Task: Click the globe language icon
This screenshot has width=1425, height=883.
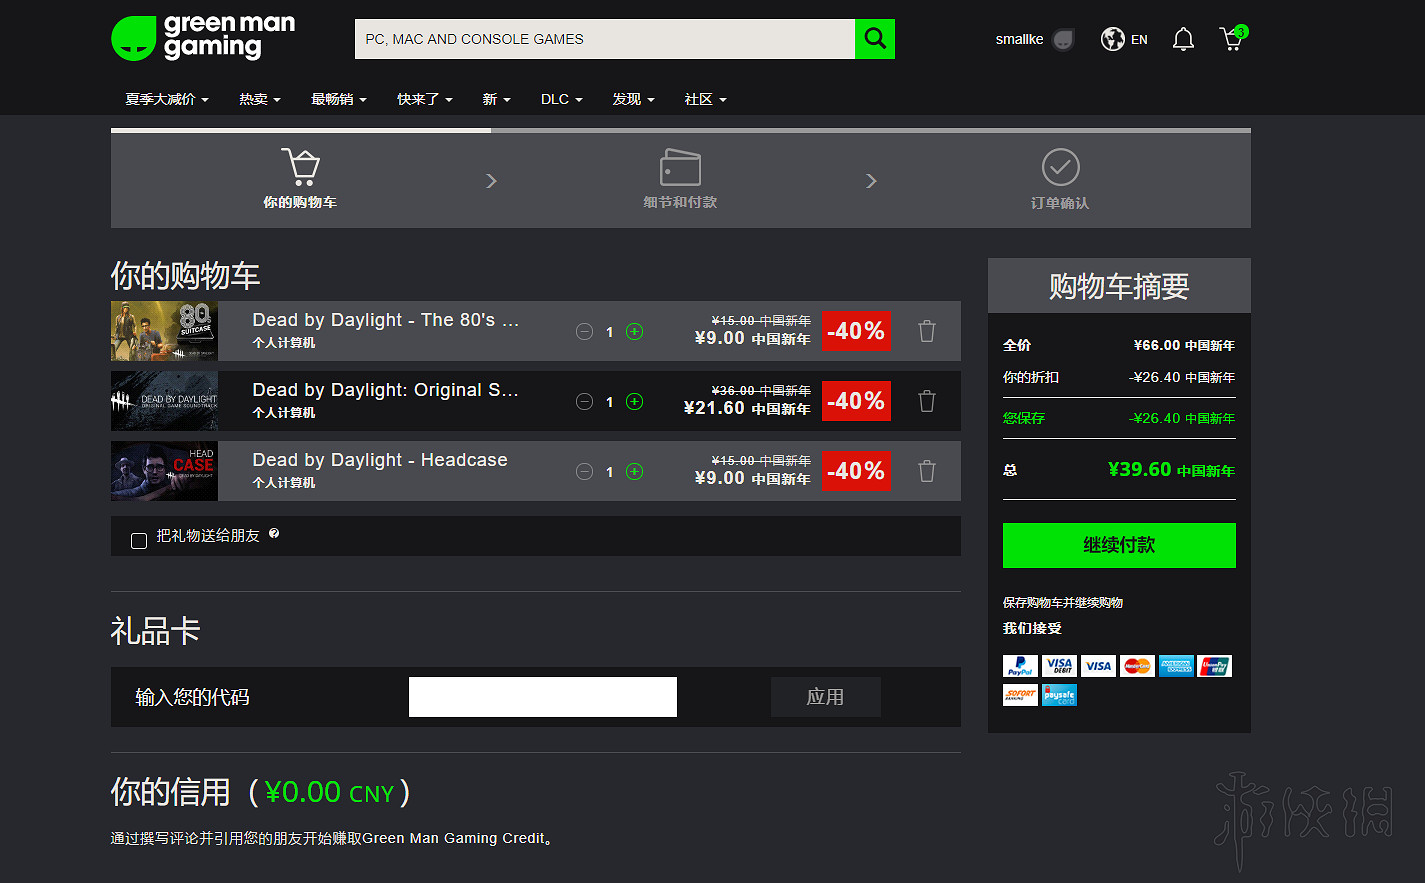Action: coord(1112,39)
